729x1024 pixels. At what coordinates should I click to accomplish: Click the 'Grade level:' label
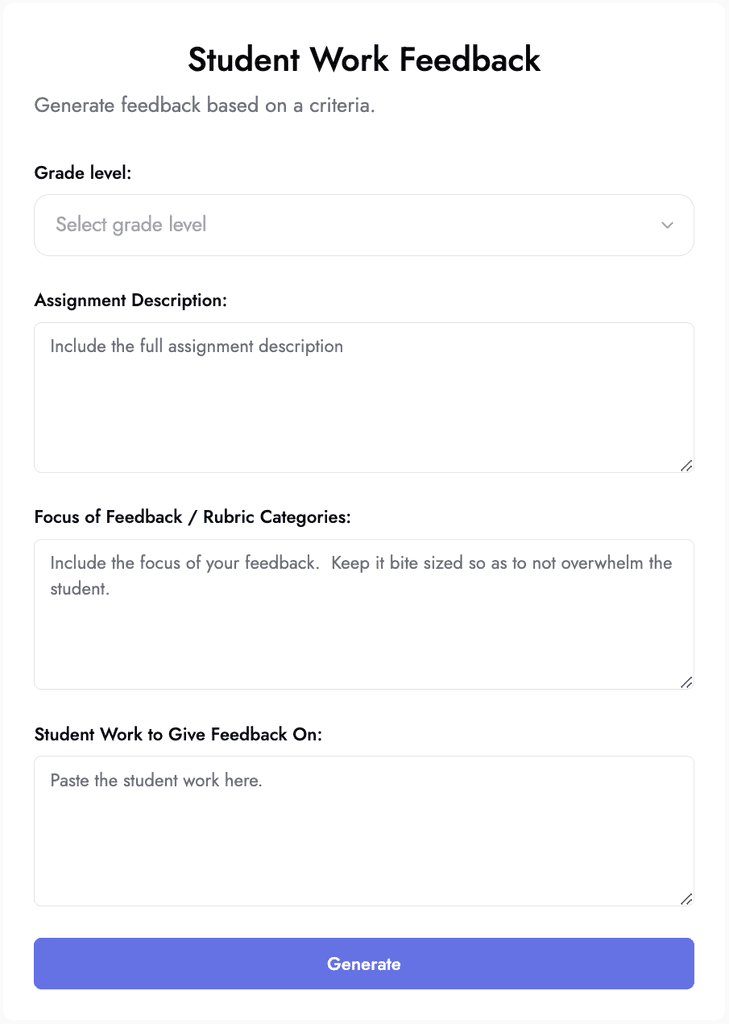[83, 172]
